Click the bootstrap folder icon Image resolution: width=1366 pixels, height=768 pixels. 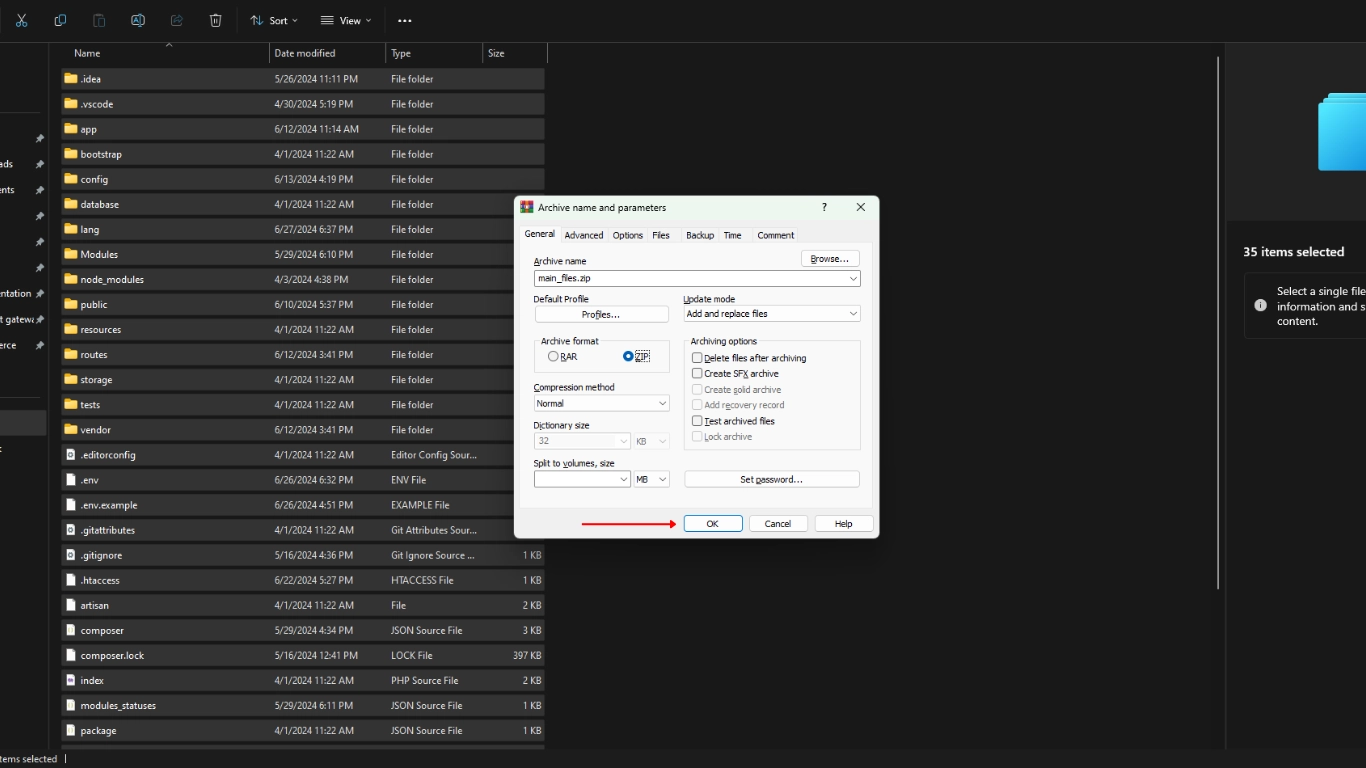tap(70, 153)
